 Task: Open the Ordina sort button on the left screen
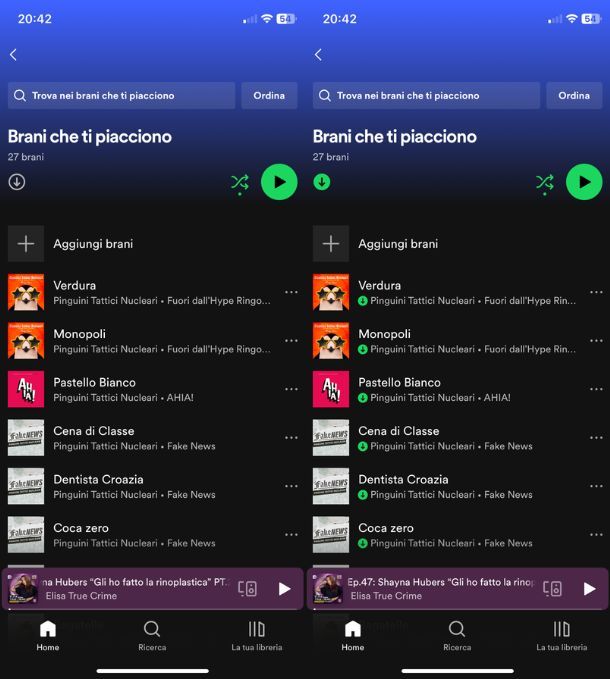point(269,95)
